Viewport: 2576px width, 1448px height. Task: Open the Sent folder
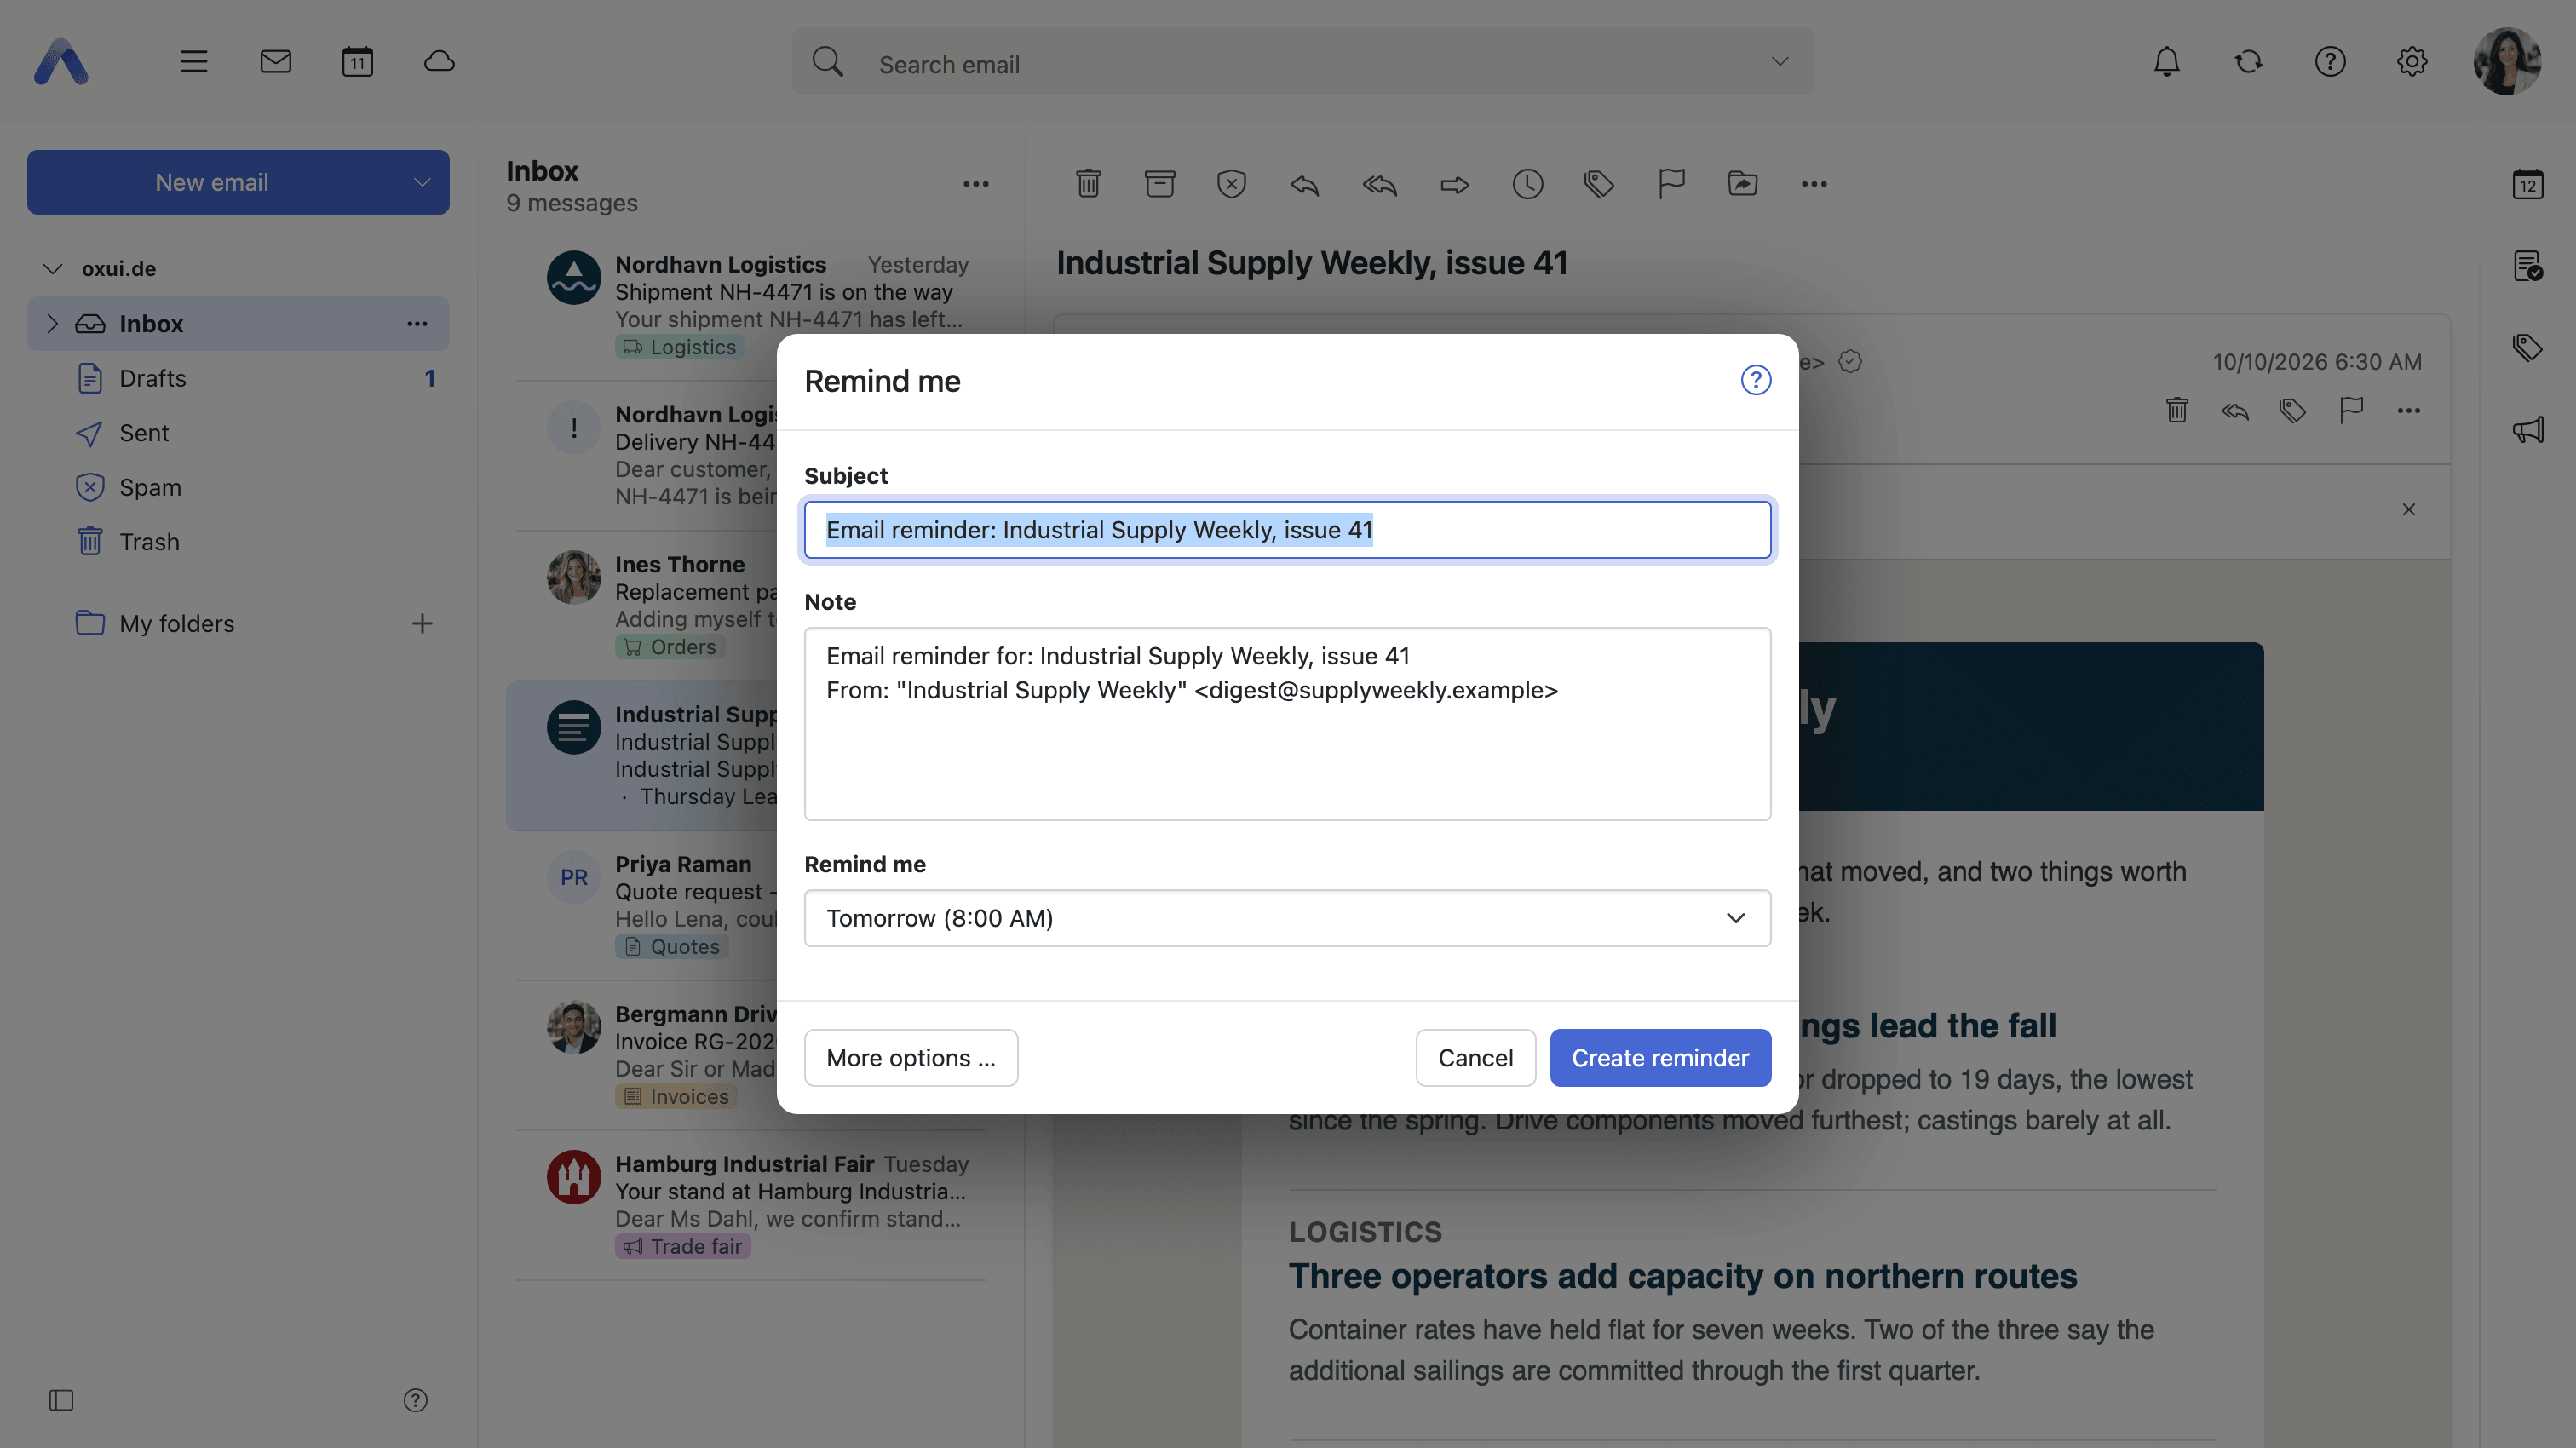[238, 433]
